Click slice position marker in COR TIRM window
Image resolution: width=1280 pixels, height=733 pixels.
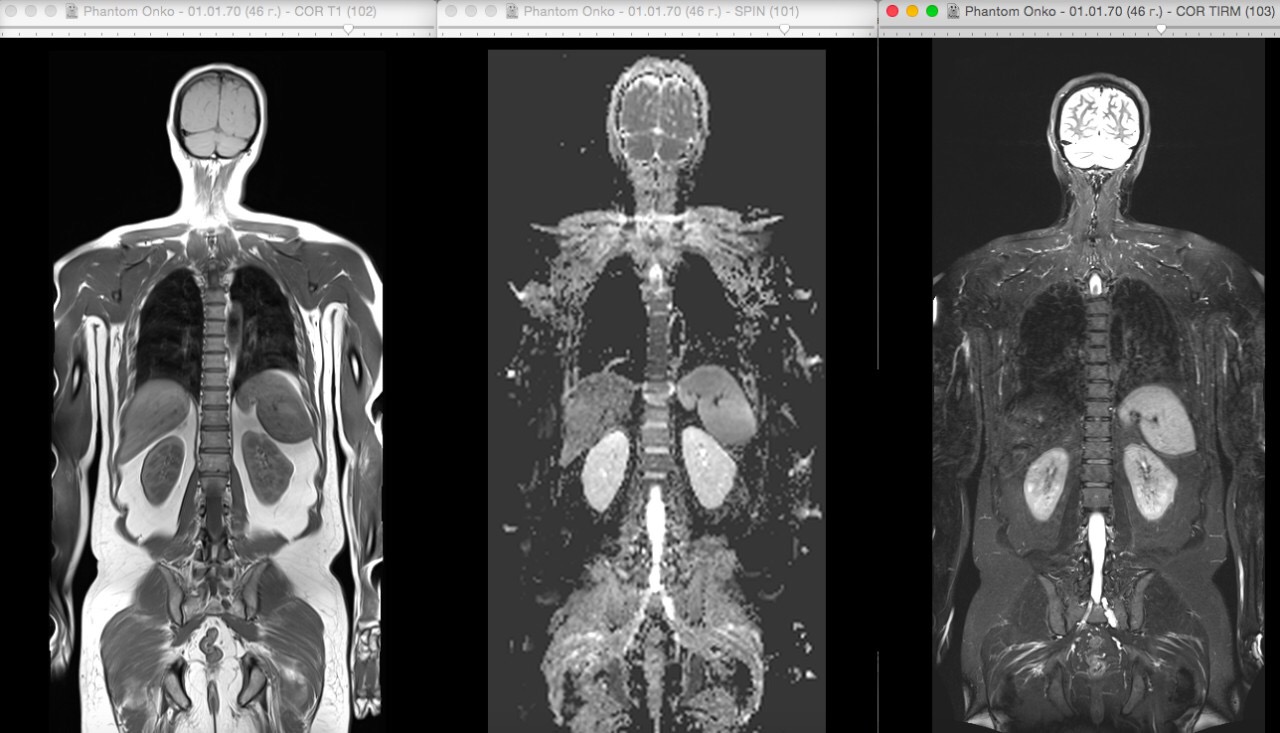(x=1161, y=30)
